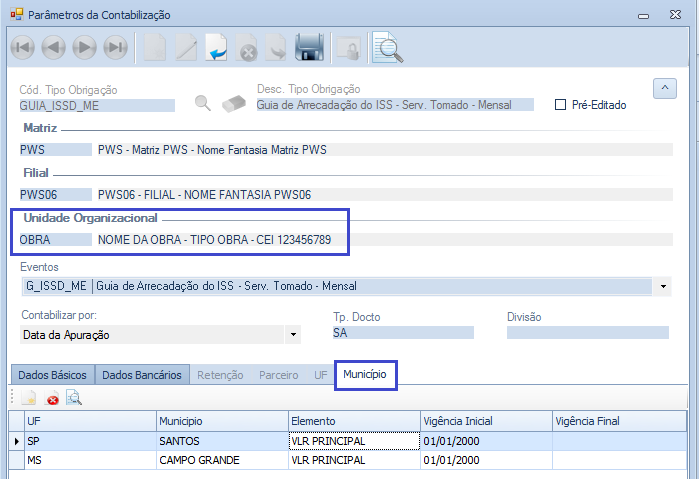699x479 pixels.
Task: Click the empty Divisão field
Action: 588,333
